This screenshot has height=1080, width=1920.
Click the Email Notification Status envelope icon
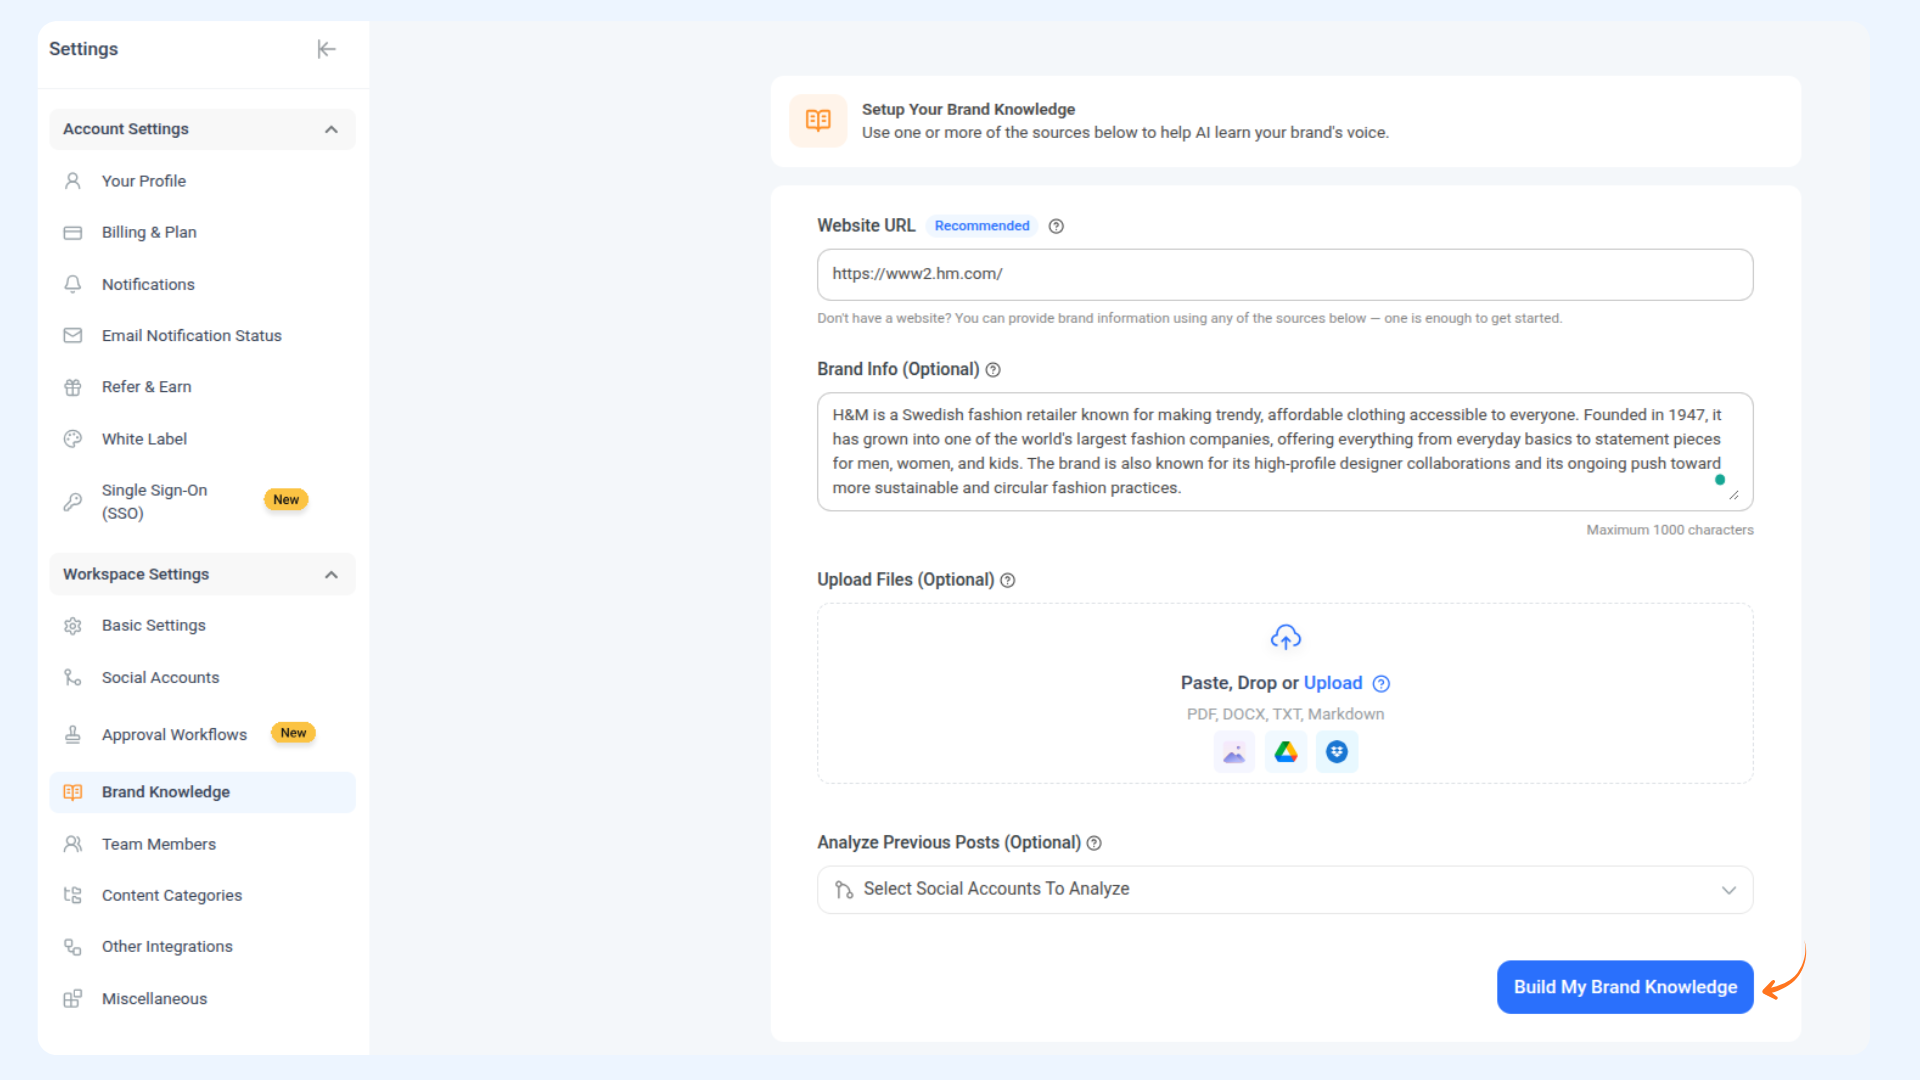click(73, 335)
